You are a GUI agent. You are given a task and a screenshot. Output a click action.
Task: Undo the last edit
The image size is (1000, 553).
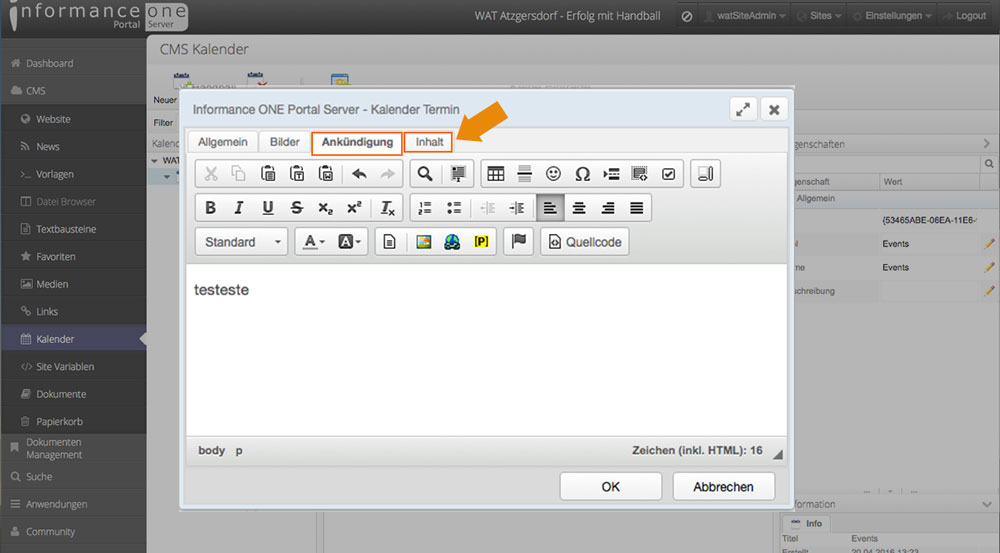[359, 173]
